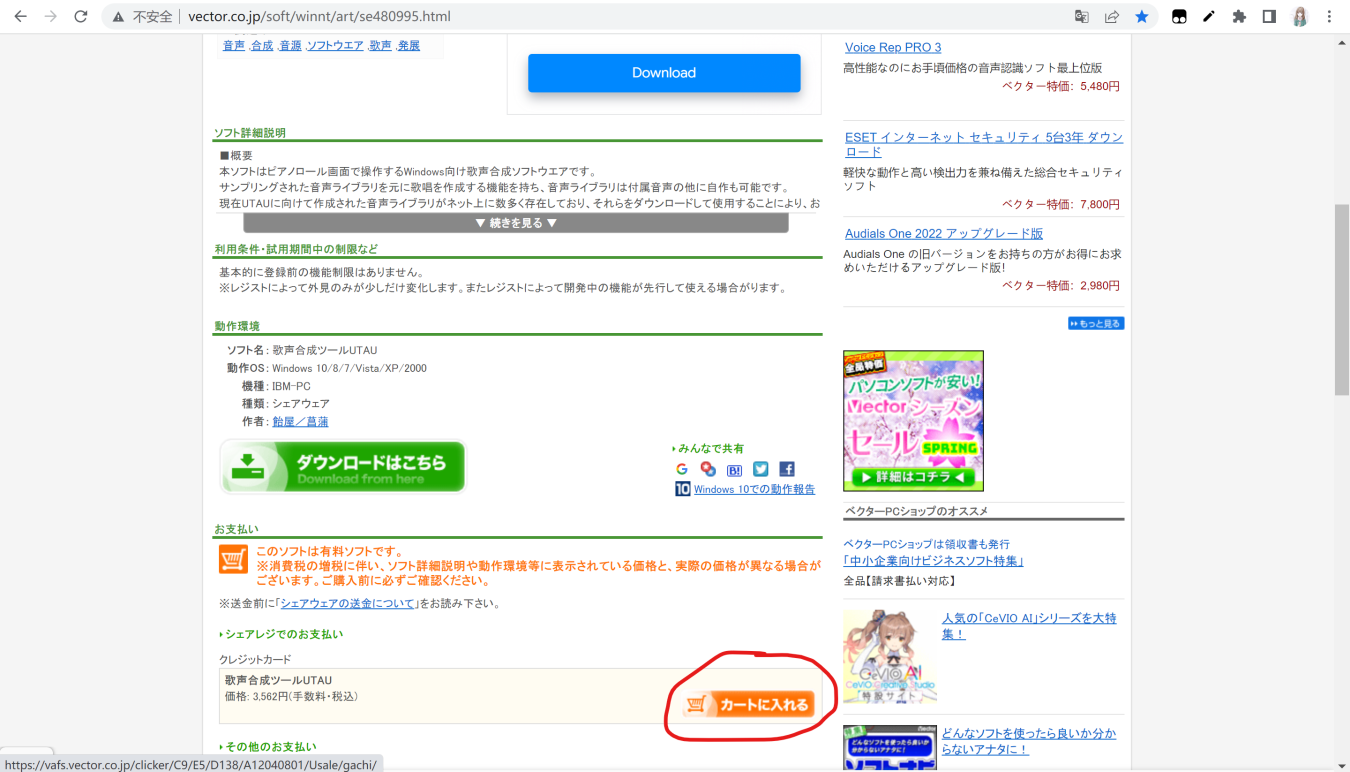Image resolution: width=1350 pixels, height=772 pixels.
Task: Open the 合成 tag link
Action: click(262, 46)
